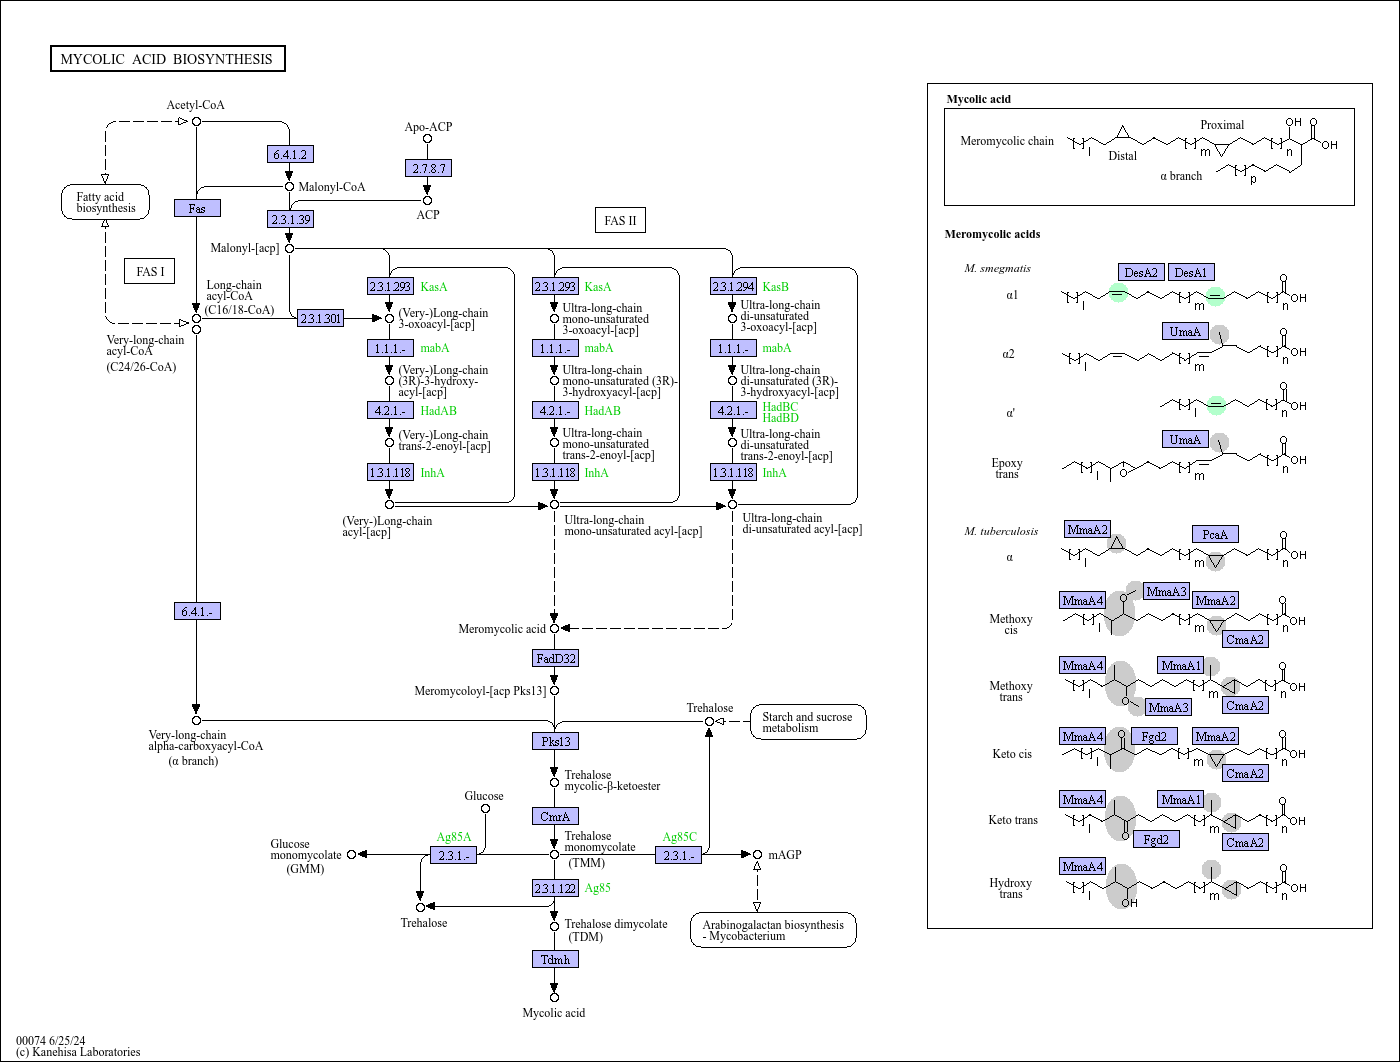This screenshot has height=1062, width=1400.
Task: Click the FAS II label
Action: [621, 220]
